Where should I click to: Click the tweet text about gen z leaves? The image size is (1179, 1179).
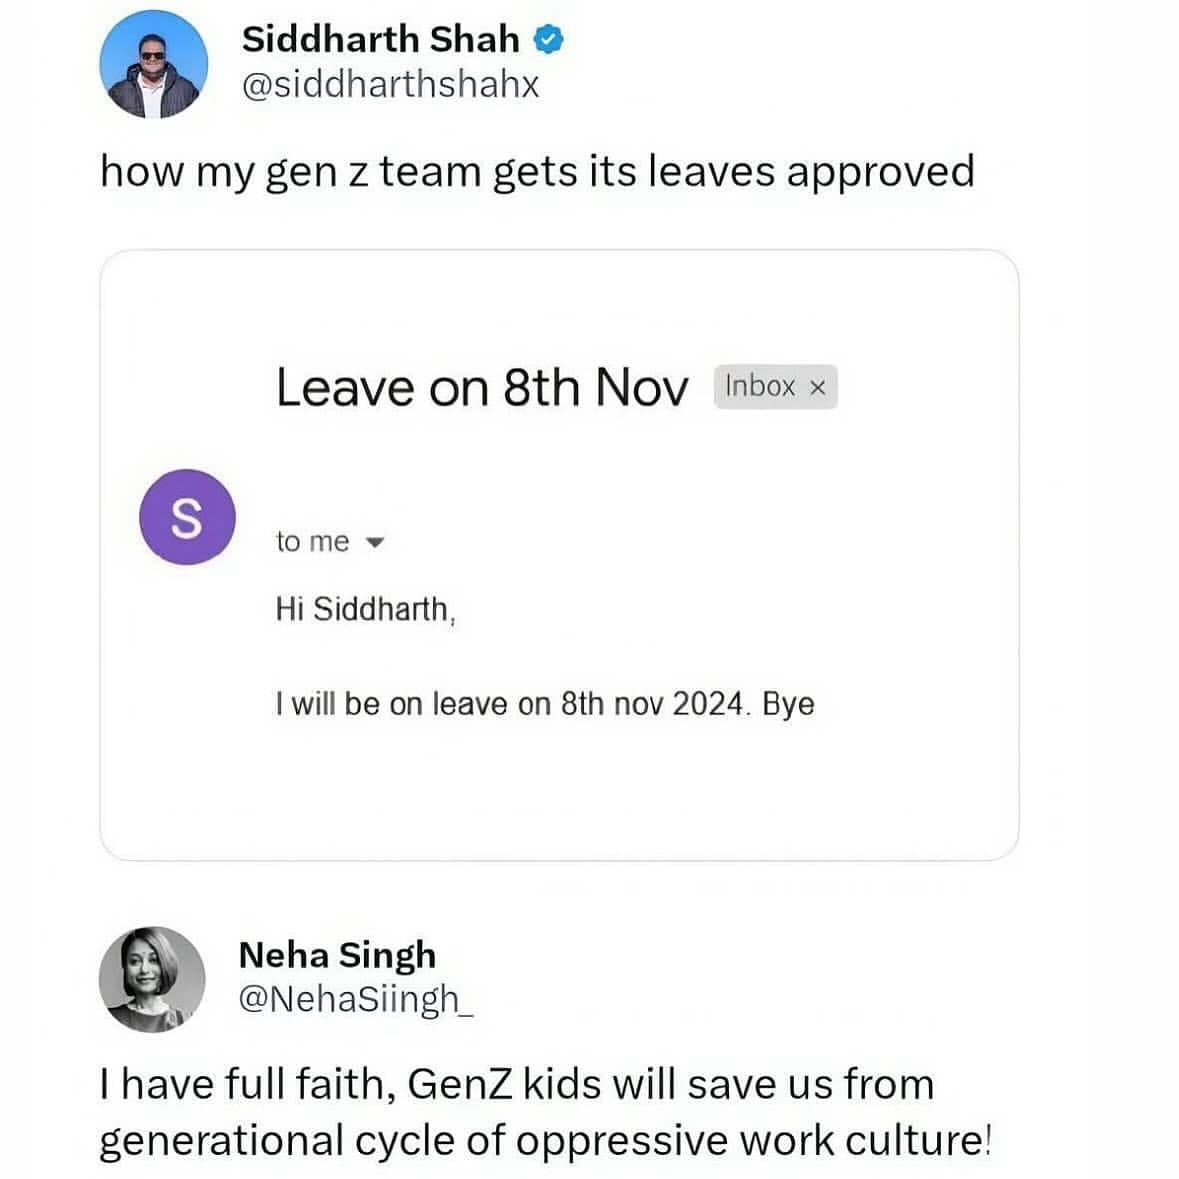[540, 170]
